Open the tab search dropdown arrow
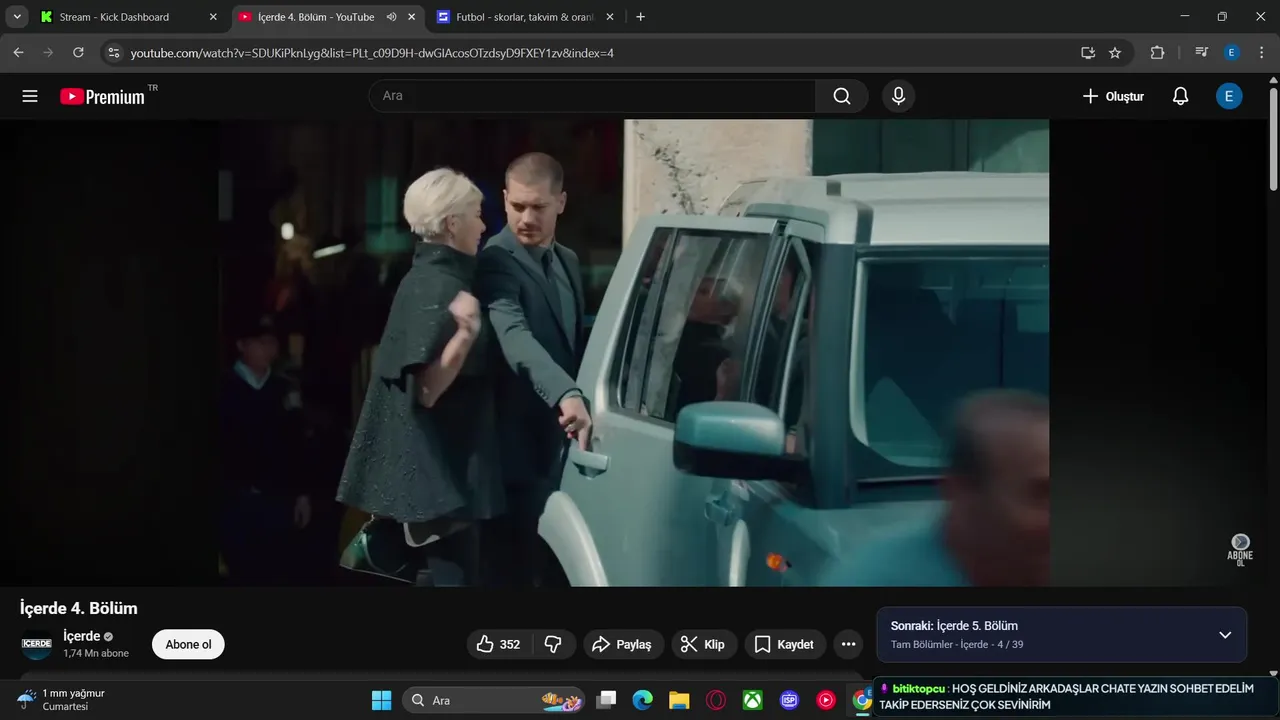Viewport: 1280px width, 720px height. click(17, 17)
